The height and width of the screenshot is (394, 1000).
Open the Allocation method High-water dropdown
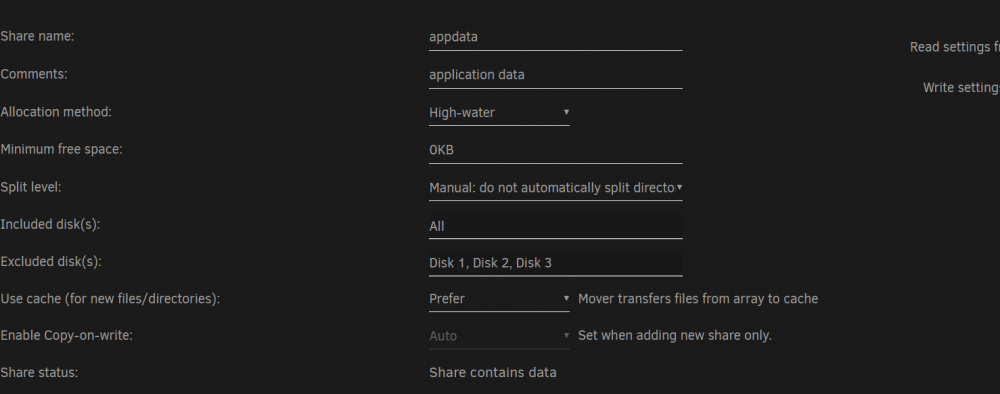(499, 113)
